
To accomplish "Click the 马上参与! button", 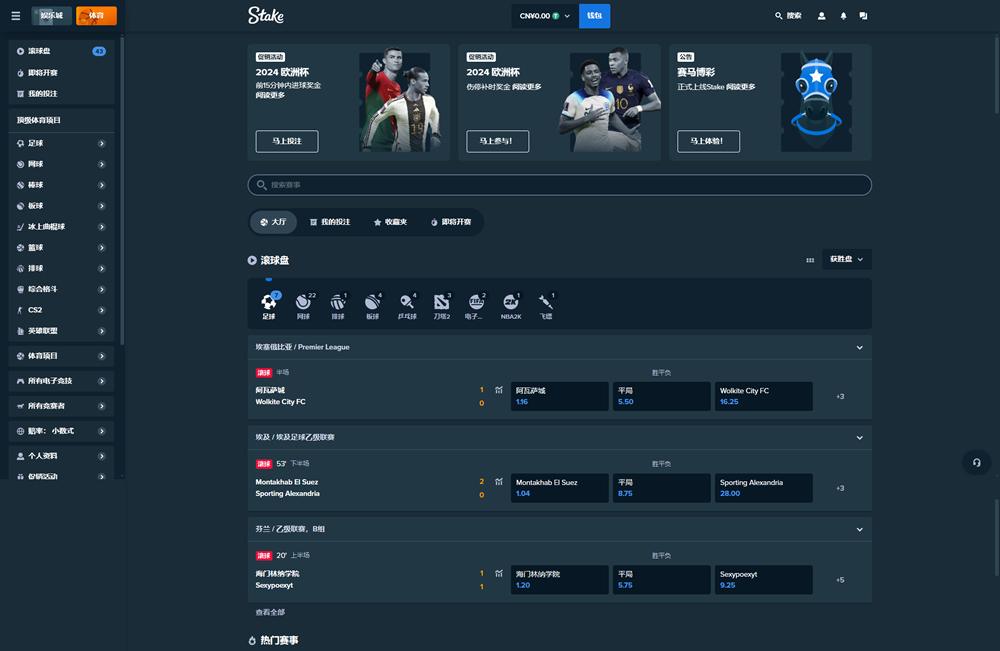I will click(497, 141).
